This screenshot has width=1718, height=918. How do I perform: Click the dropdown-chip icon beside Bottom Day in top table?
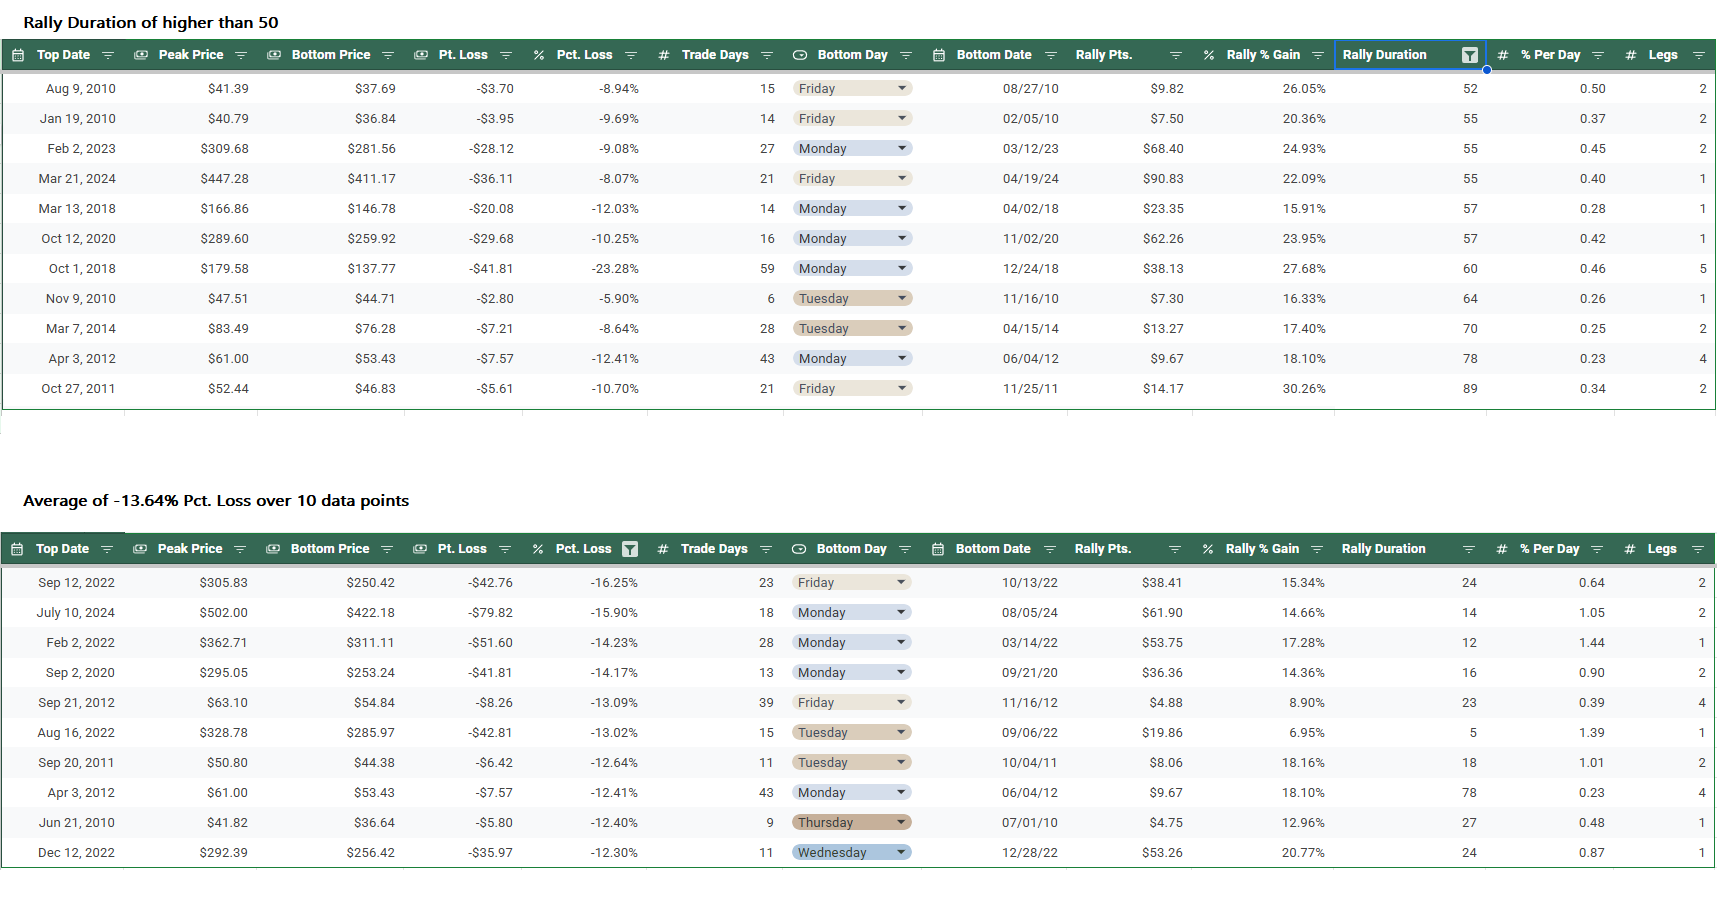[x=800, y=55]
